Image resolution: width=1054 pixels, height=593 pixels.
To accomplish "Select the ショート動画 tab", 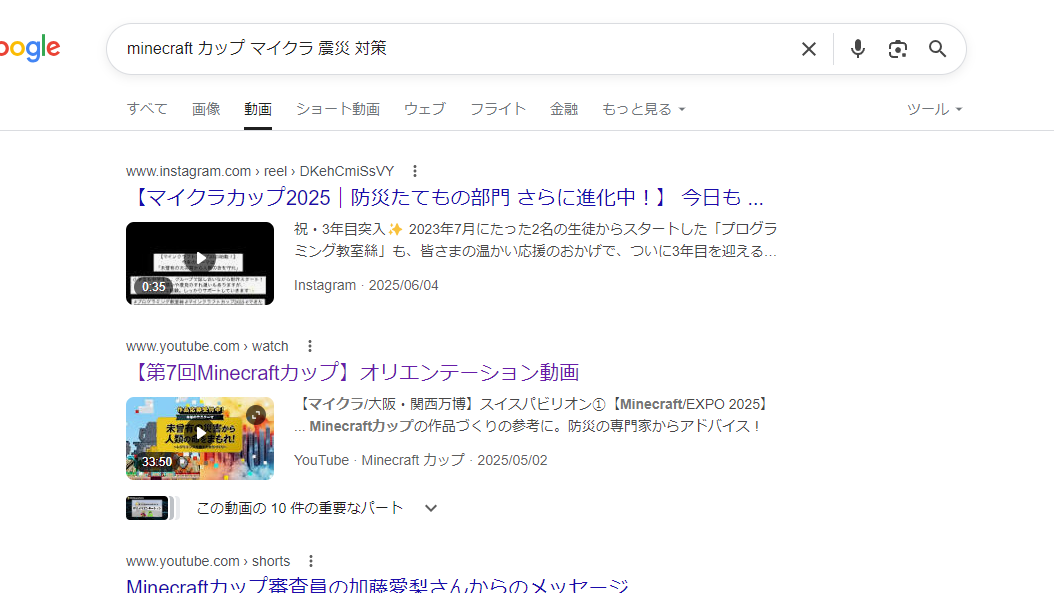I will click(x=337, y=109).
